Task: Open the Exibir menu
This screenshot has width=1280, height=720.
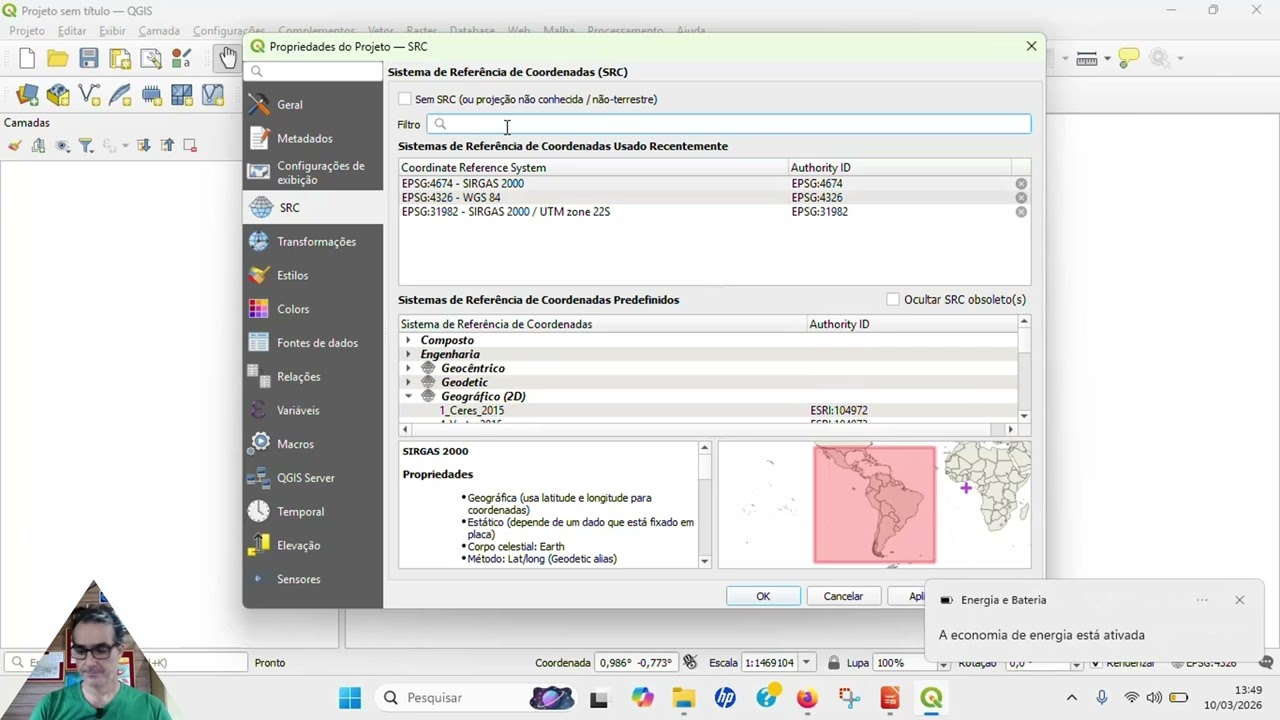Action: point(112,31)
